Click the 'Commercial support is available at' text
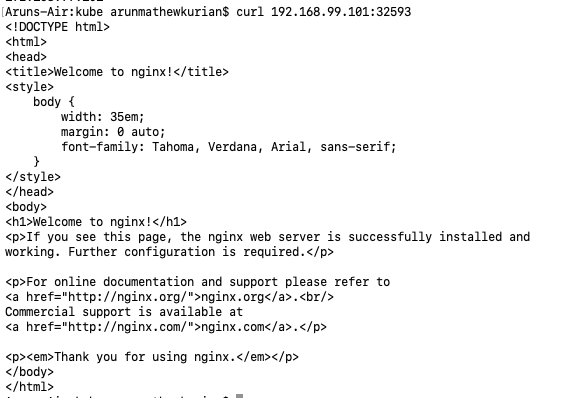This screenshot has height=398, width=584. [x=124, y=312]
